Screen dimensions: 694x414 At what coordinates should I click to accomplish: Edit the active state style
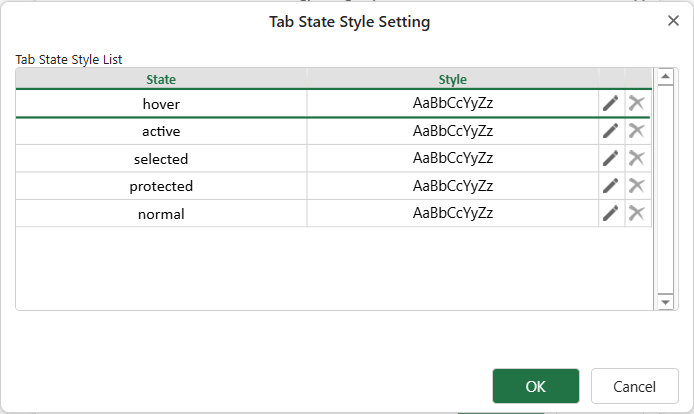coord(611,131)
